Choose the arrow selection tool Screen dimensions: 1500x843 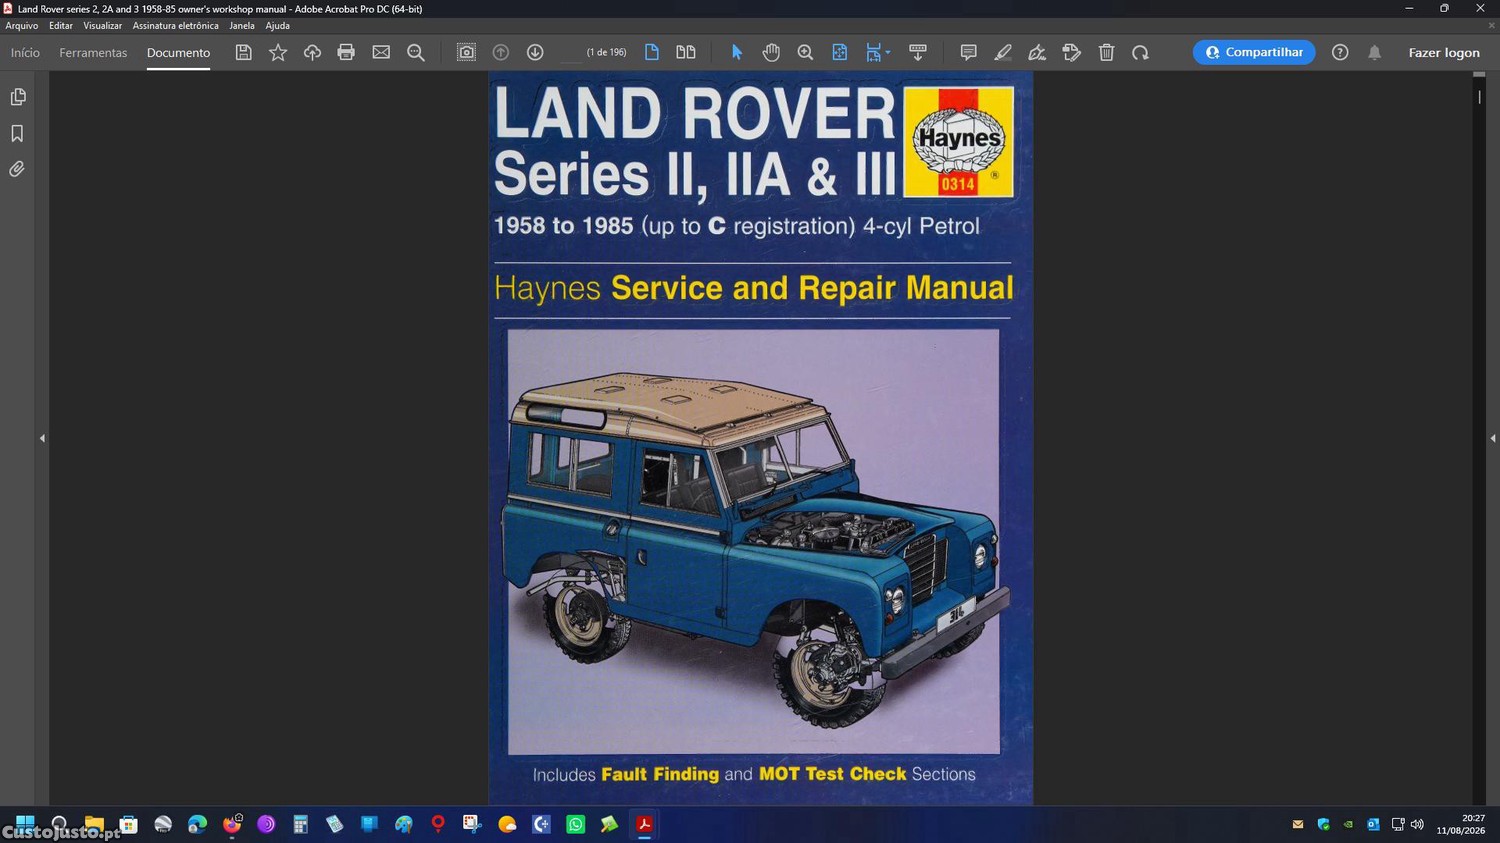pyautogui.click(x=737, y=52)
